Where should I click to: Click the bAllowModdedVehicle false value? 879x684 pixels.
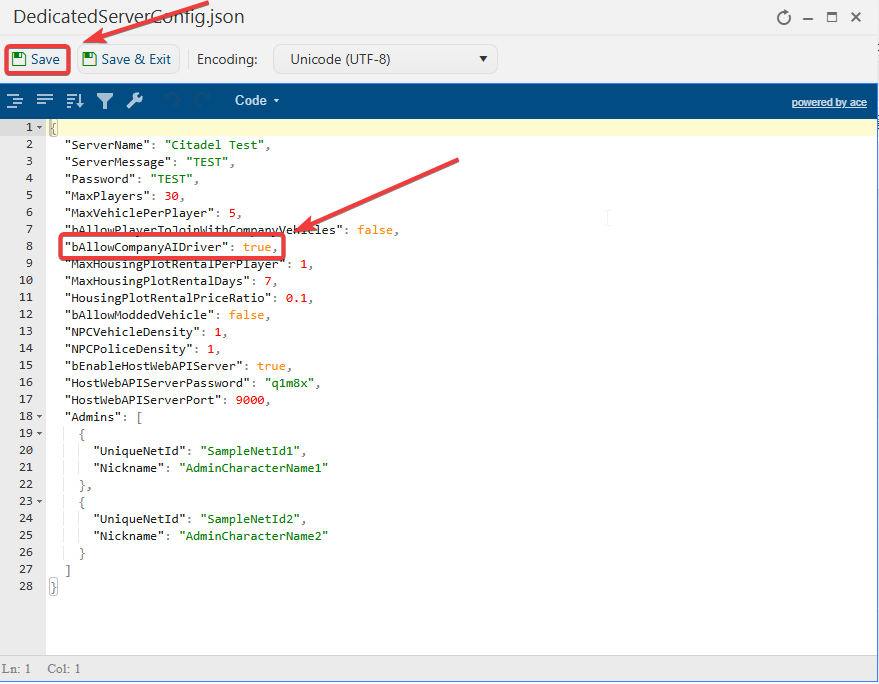click(x=246, y=315)
